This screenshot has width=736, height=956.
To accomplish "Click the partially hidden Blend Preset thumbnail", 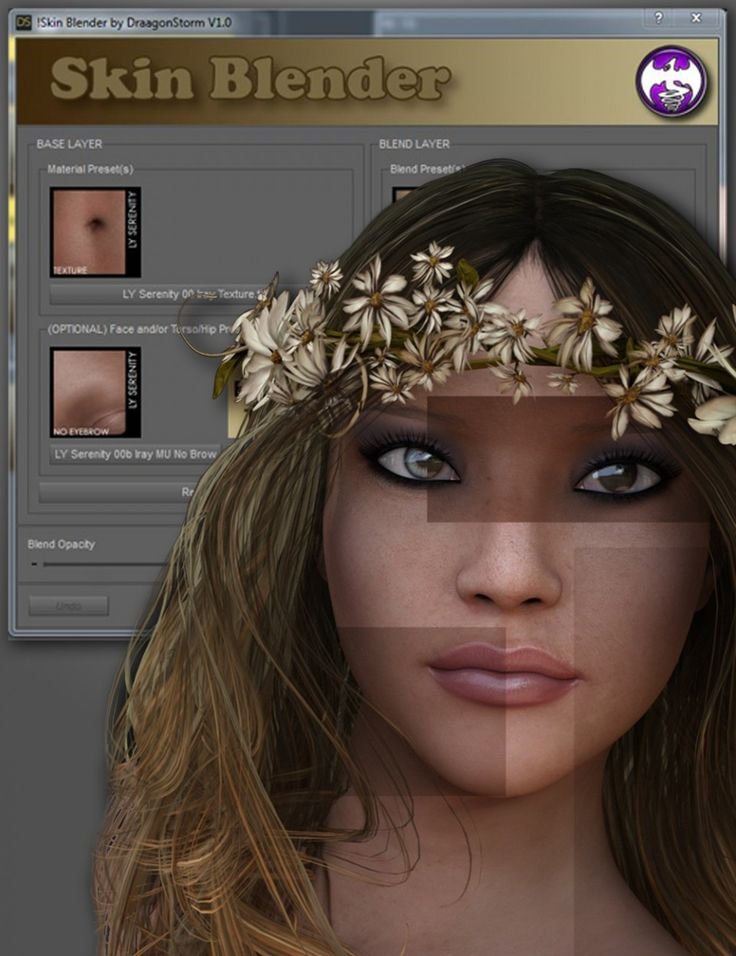I will tap(400, 192).
